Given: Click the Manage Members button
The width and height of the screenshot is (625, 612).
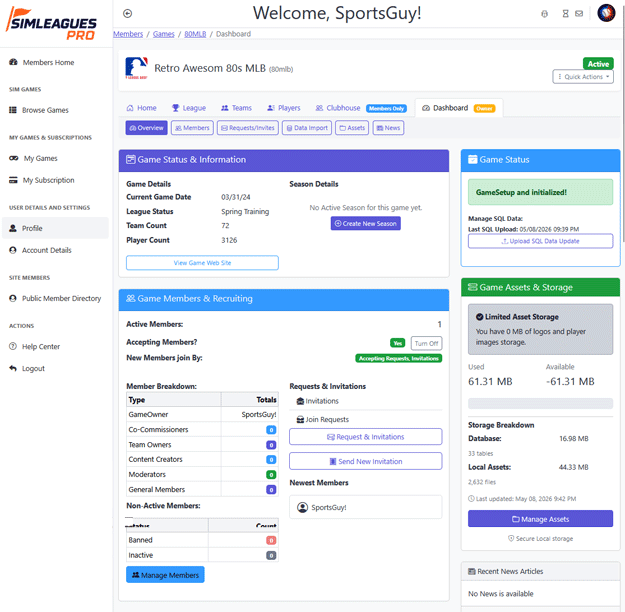Looking at the screenshot, I should pos(165,575).
